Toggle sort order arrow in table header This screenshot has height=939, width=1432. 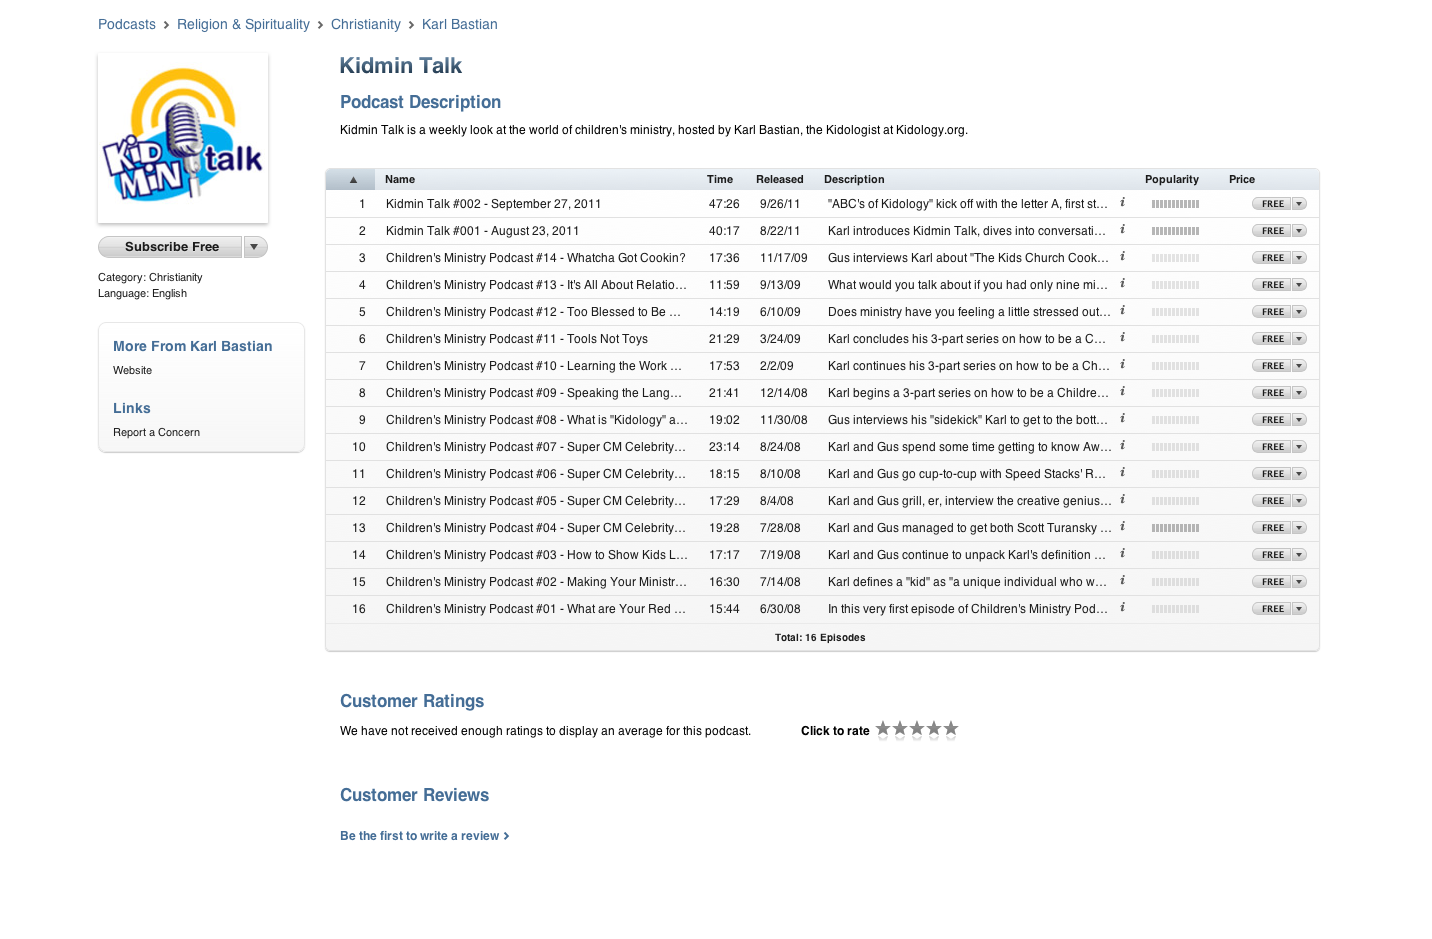tap(351, 180)
